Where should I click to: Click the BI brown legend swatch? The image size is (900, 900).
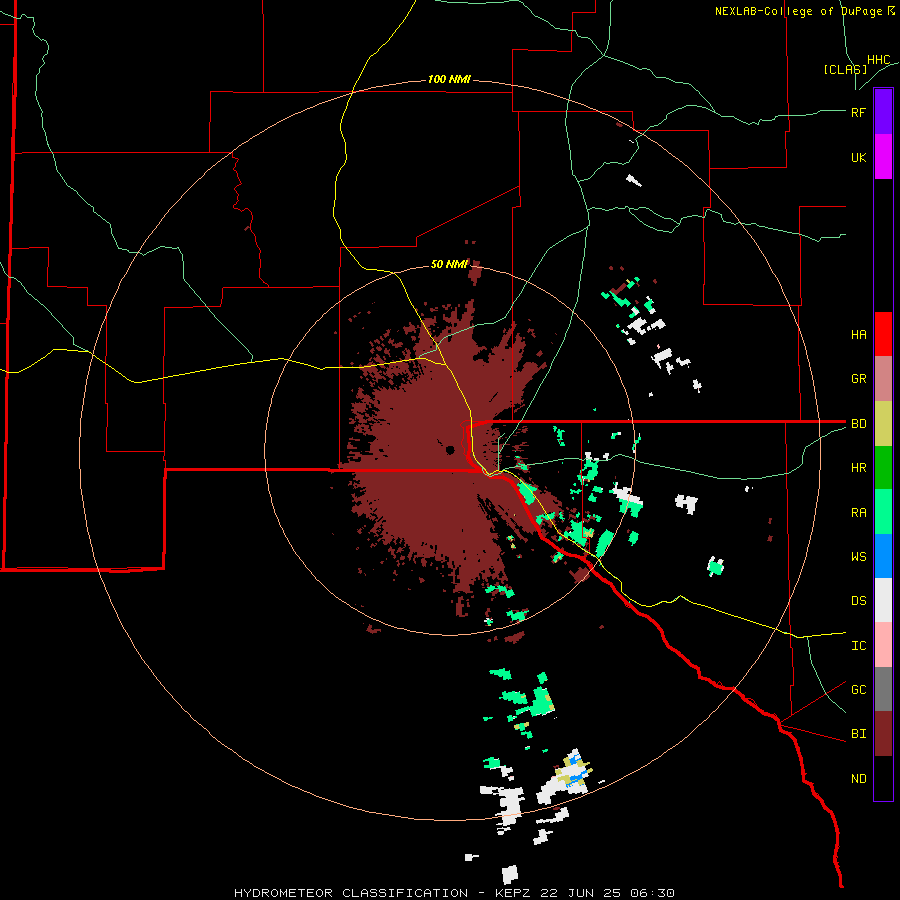click(x=883, y=734)
